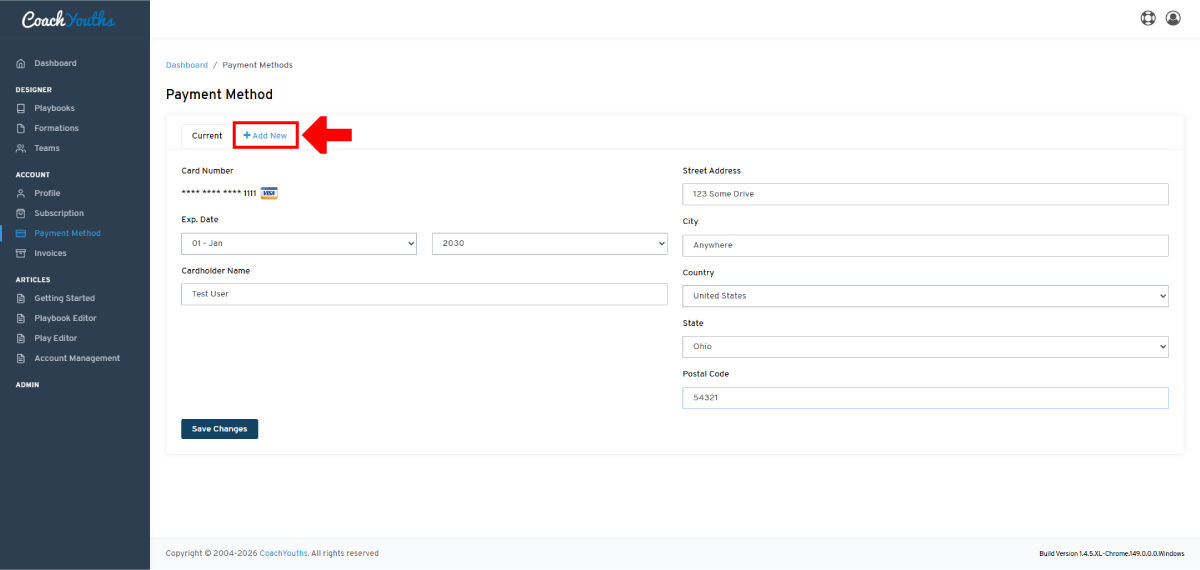This screenshot has height=570, width=1200.
Task: Click the Getting Started article icon
Action: click(21, 298)
